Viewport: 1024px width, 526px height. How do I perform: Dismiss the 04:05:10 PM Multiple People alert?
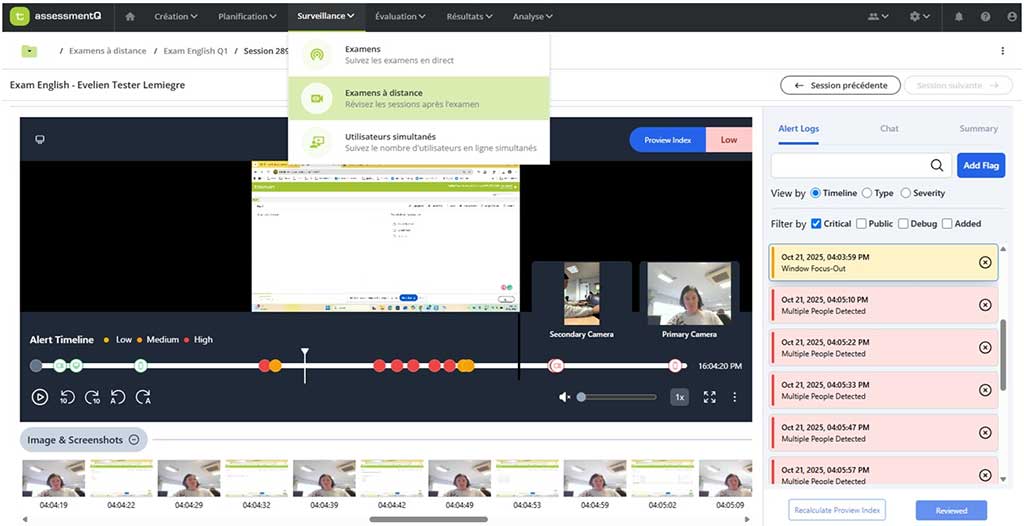[x=985, y=305]
